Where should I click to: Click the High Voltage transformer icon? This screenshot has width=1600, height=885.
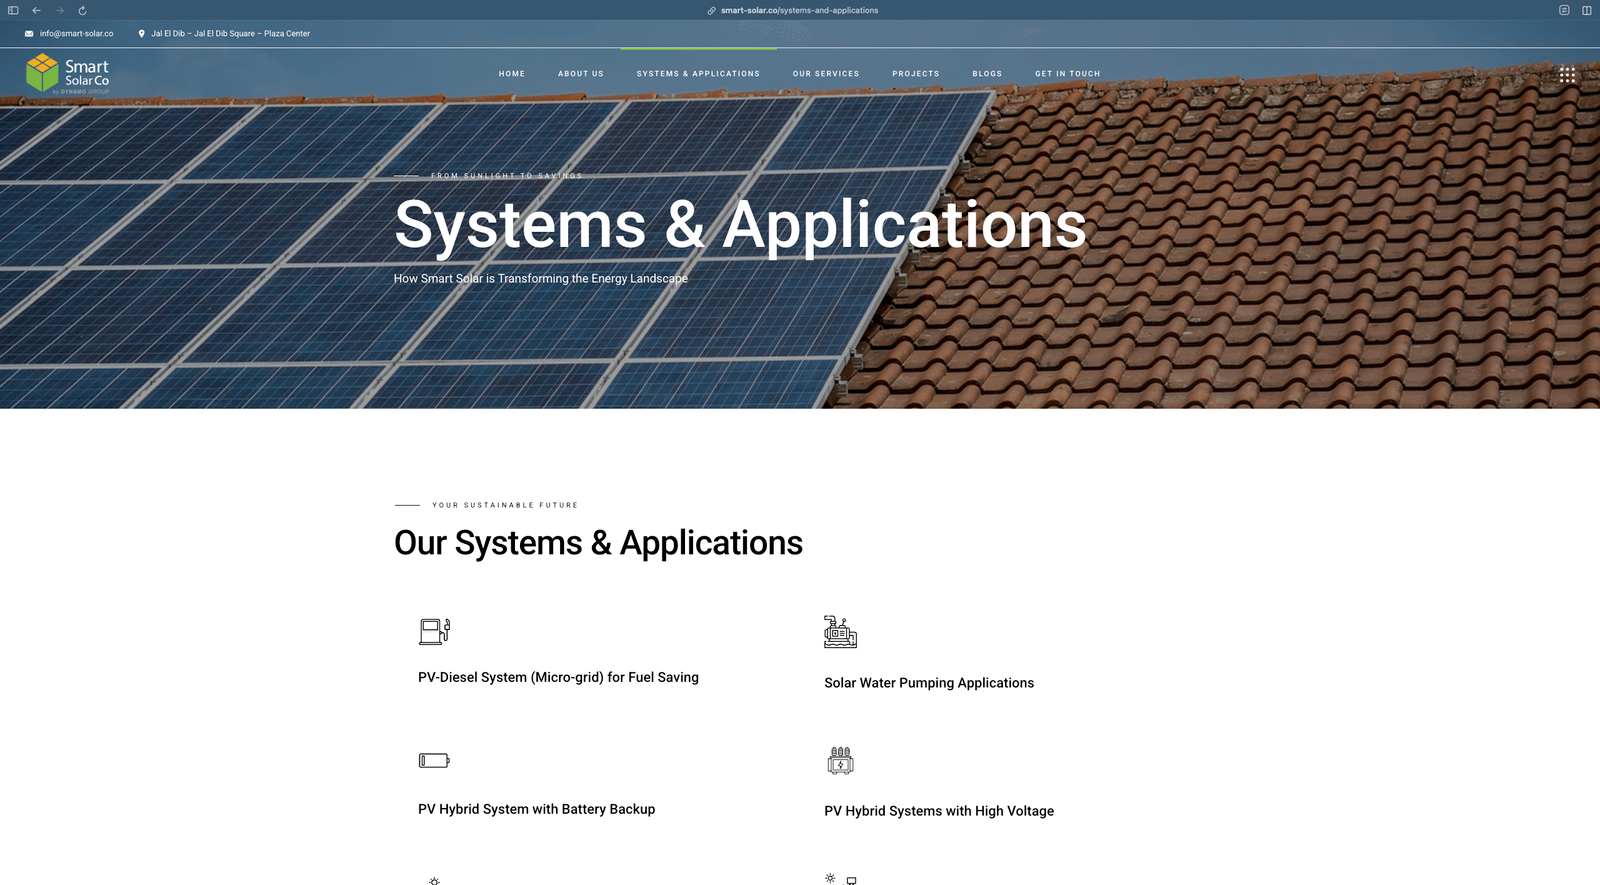pyautogui.click(x=840, y=761)
